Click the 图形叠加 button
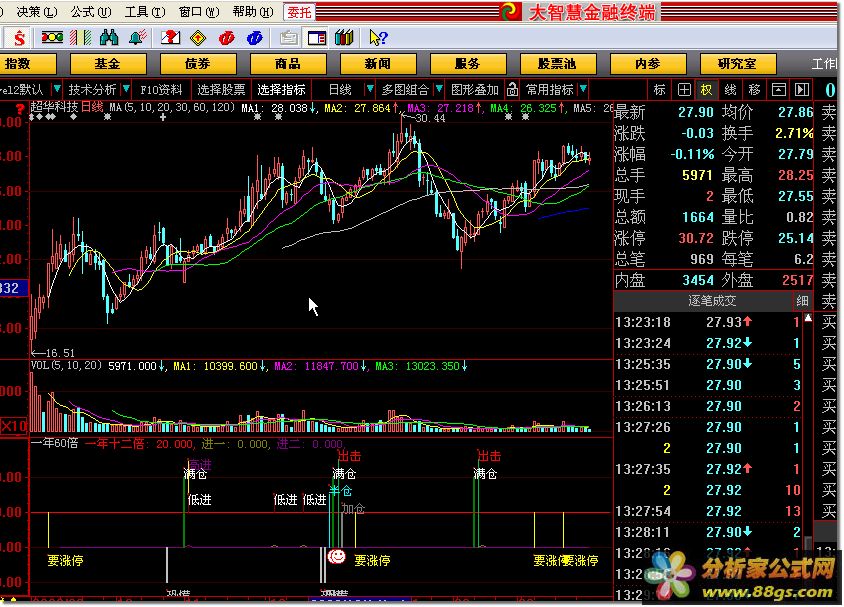Screen dimensions: 844x607 475,89
